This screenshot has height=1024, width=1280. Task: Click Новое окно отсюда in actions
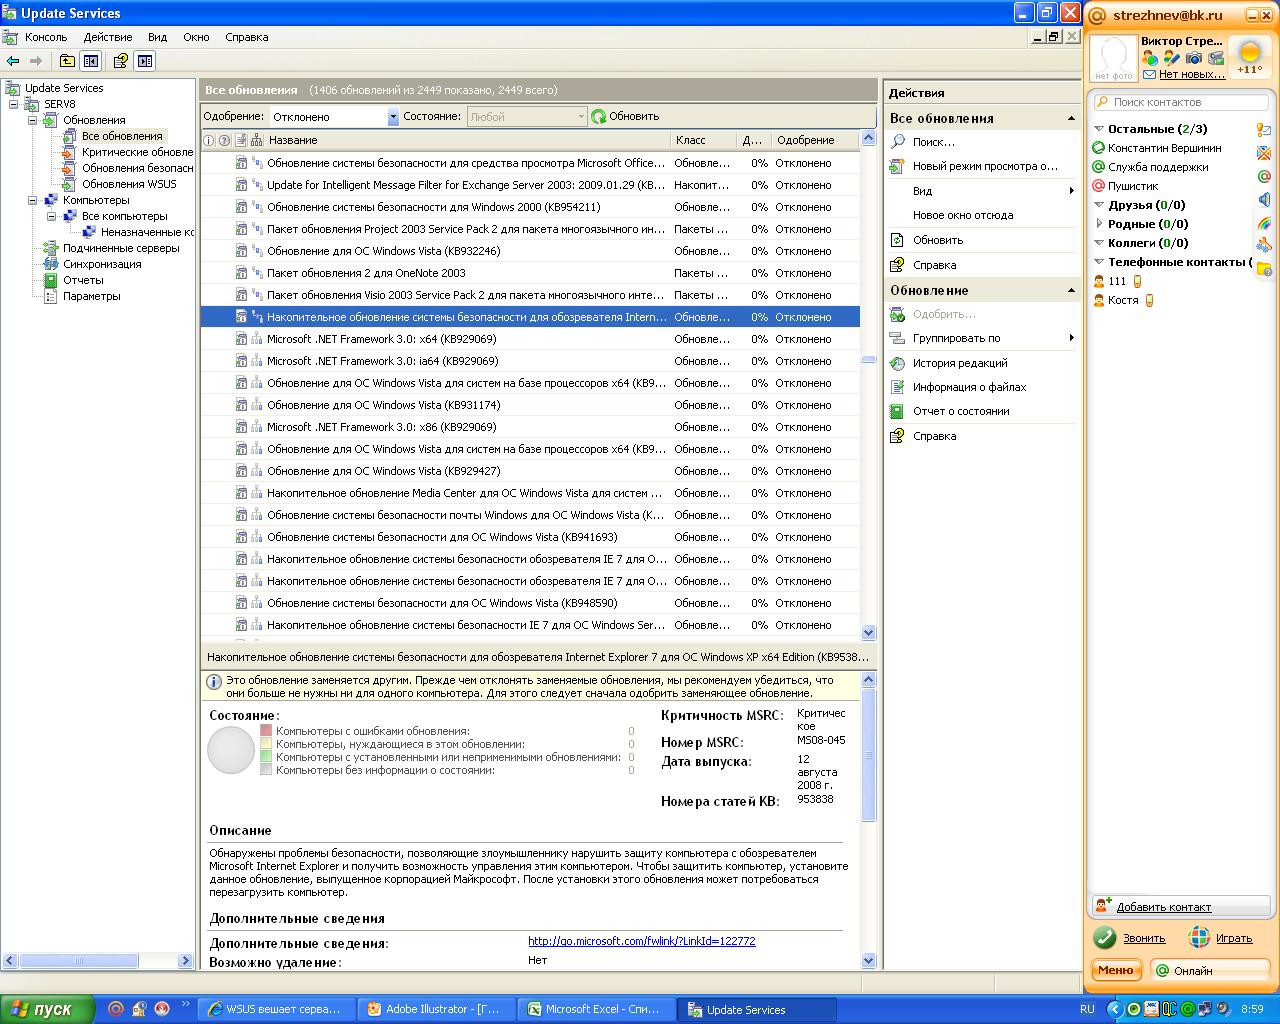coord(963,215)
